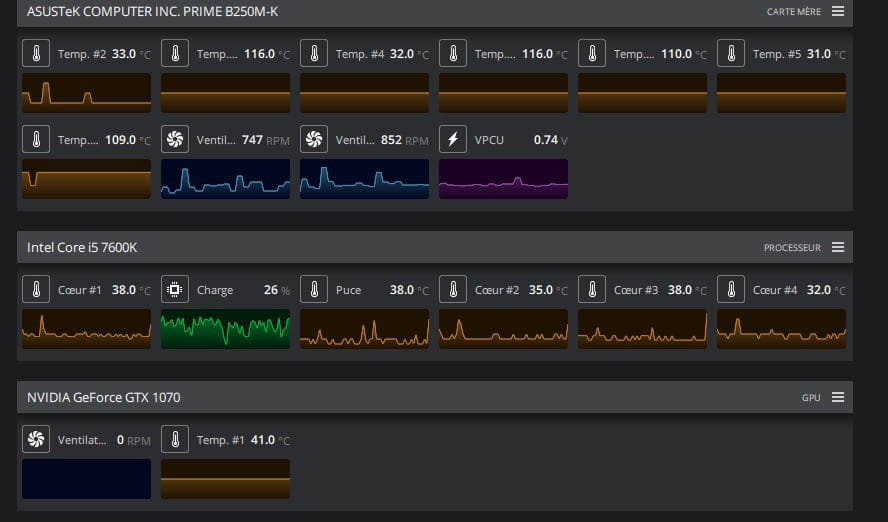
Task: Open the graph under the 110.0 °C sensor
Action: (x=643, y=93)
